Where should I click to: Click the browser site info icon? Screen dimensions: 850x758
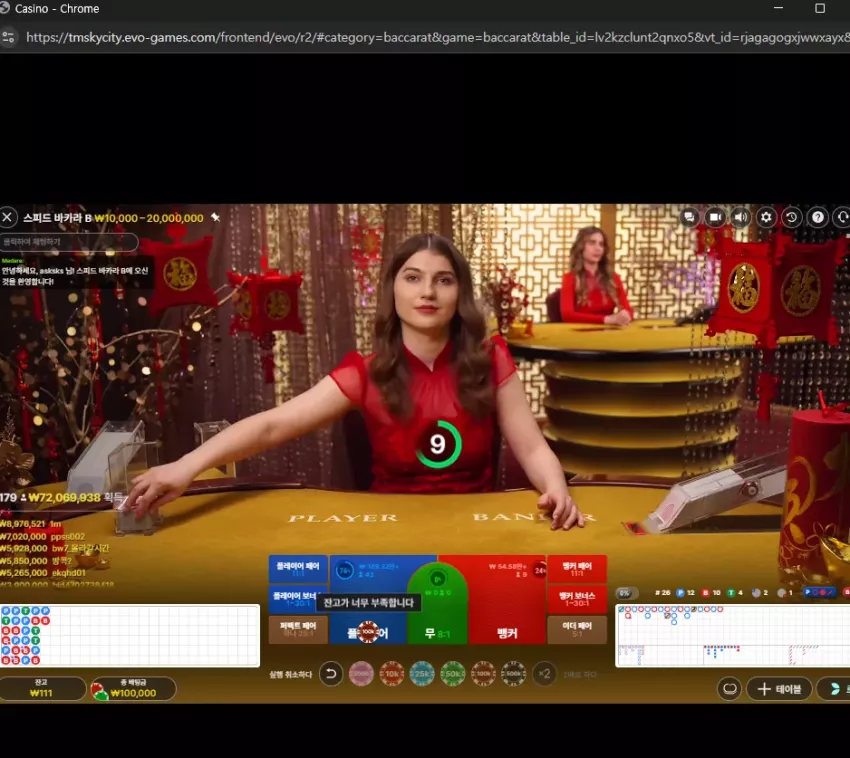click(x=9, y=37)
